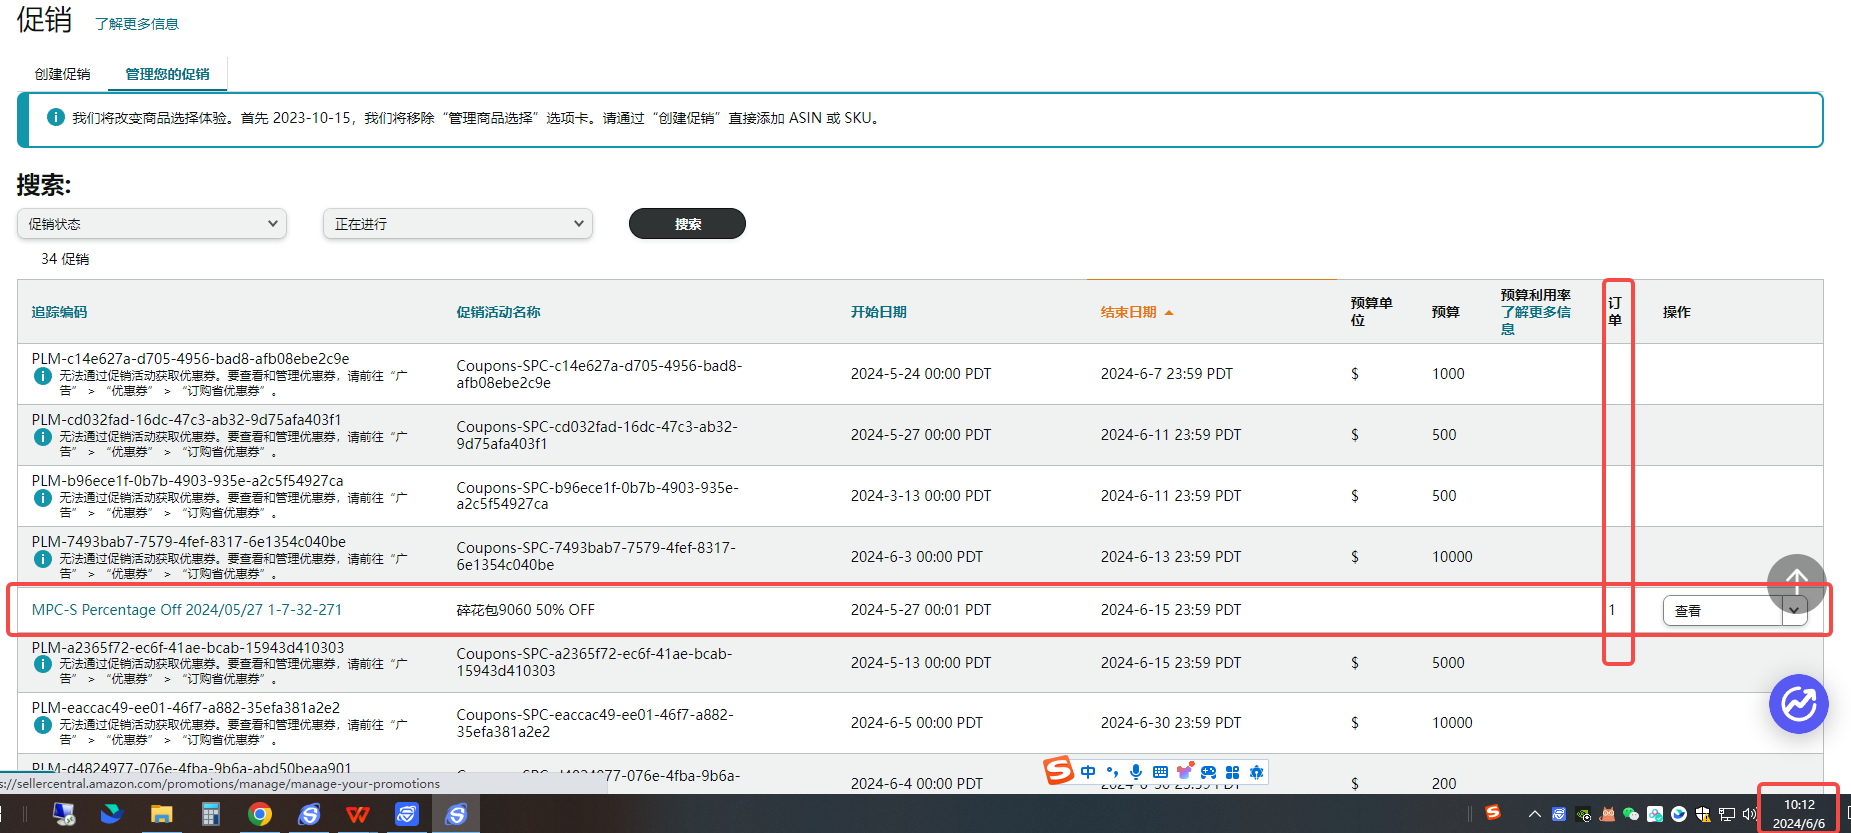Click the order count "1" in MPC-S row
The image size is (1851, 833).
(1612, 610)
